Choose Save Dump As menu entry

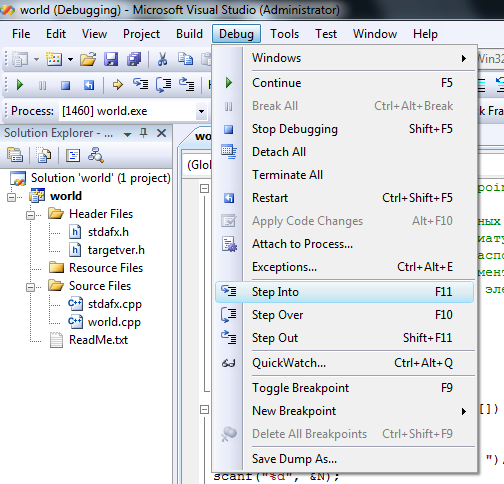click(x=344, y=459)
